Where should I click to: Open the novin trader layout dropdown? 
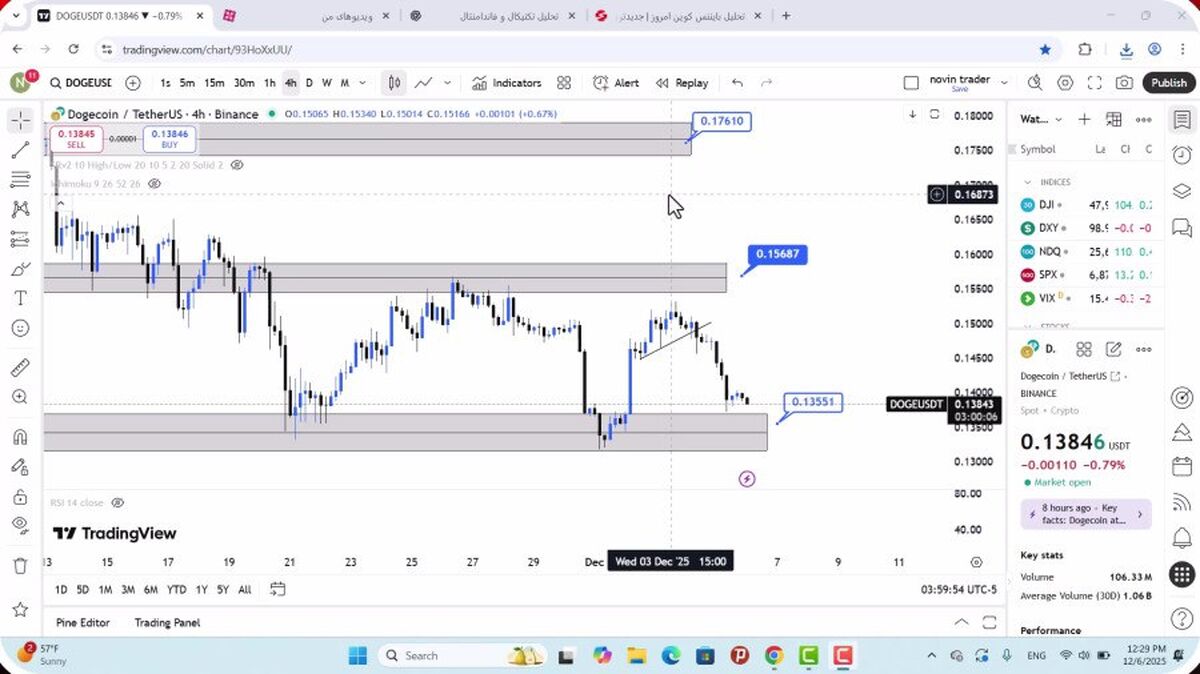coord(1004,83)
